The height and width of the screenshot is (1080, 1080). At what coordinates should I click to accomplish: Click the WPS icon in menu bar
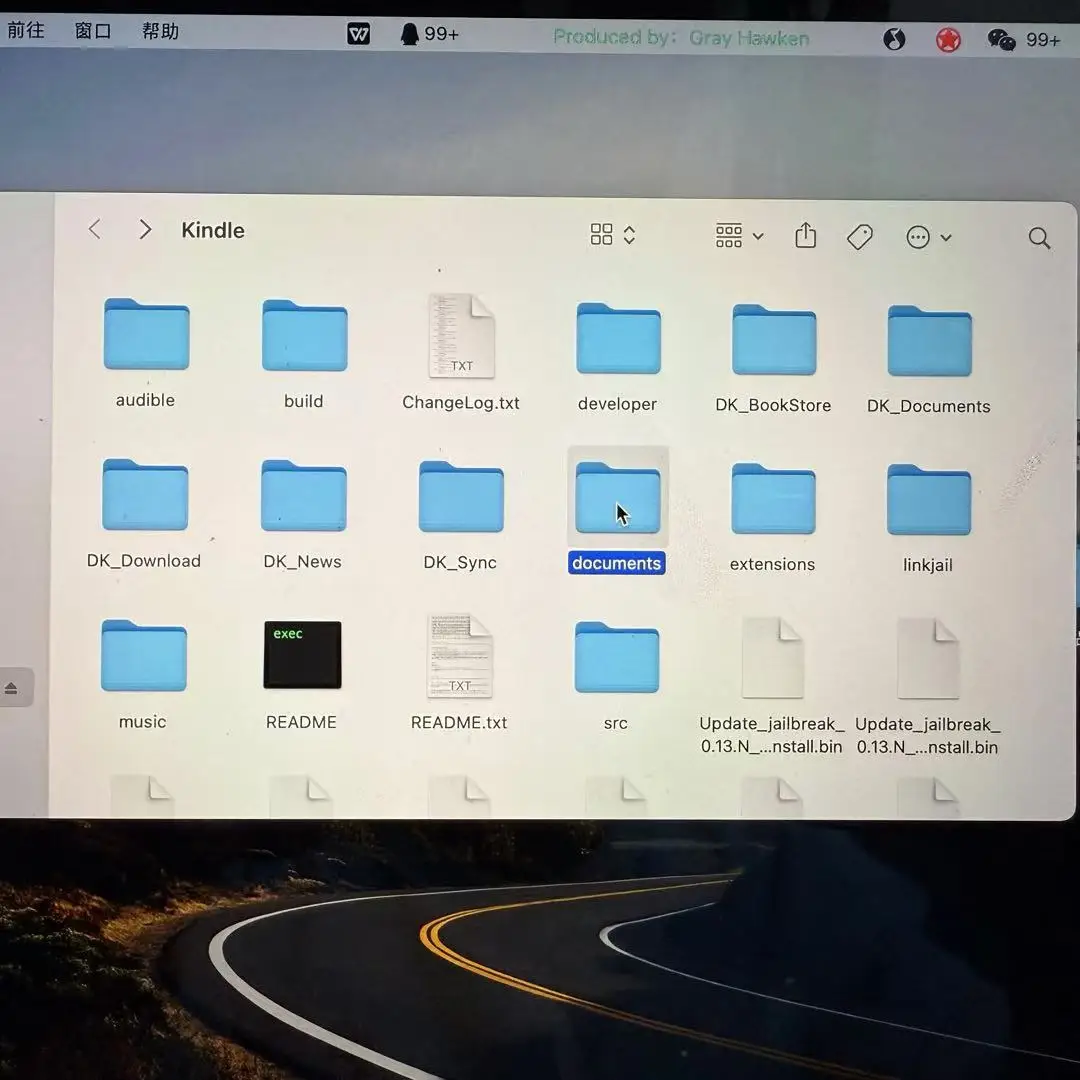click(358, 34)
